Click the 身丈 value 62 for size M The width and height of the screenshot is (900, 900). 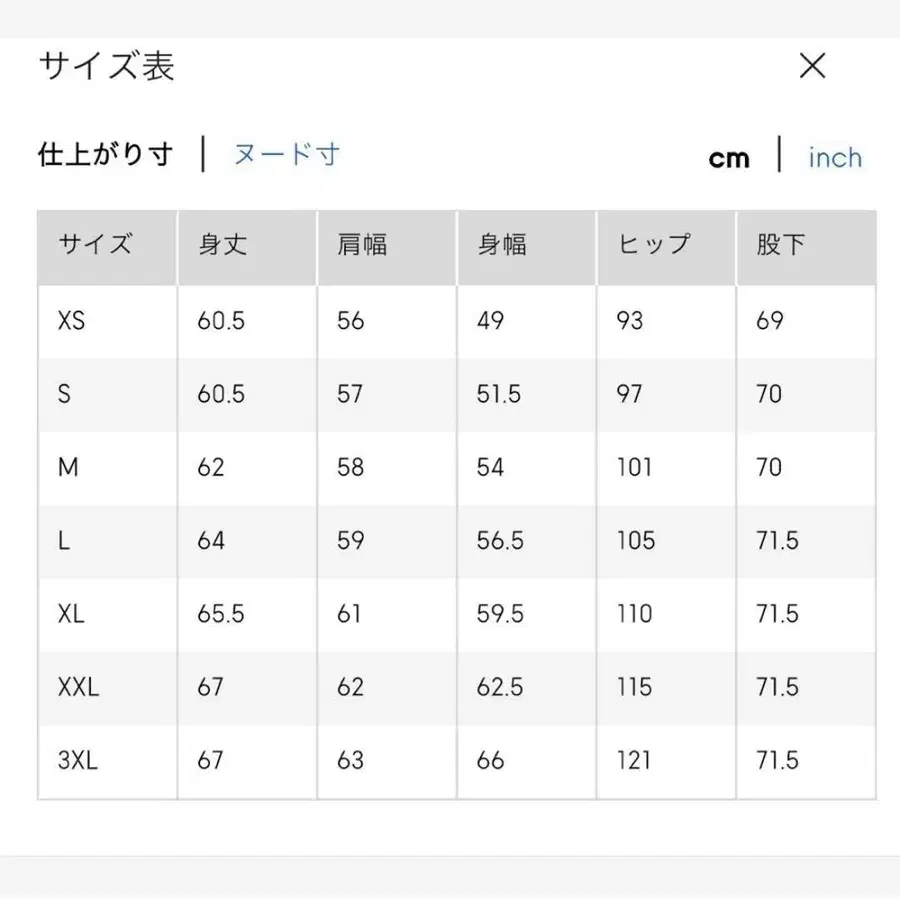pos(210,467)
